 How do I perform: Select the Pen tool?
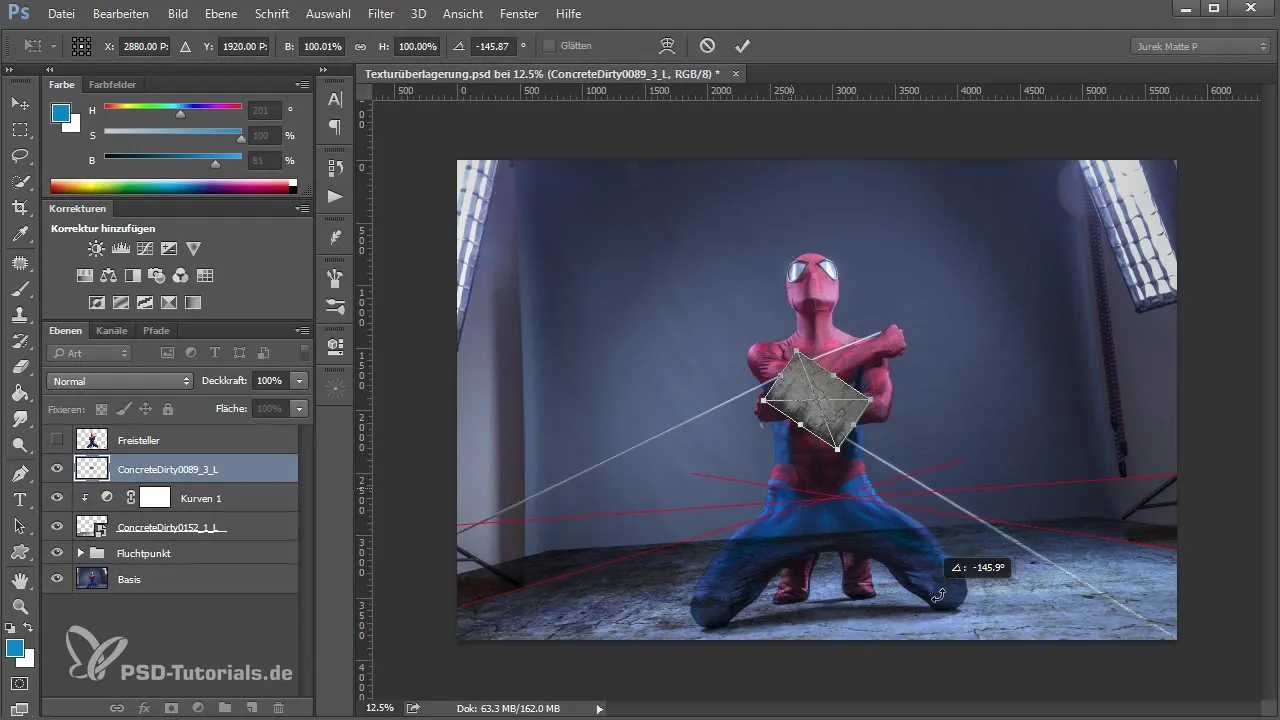[19, 473]
